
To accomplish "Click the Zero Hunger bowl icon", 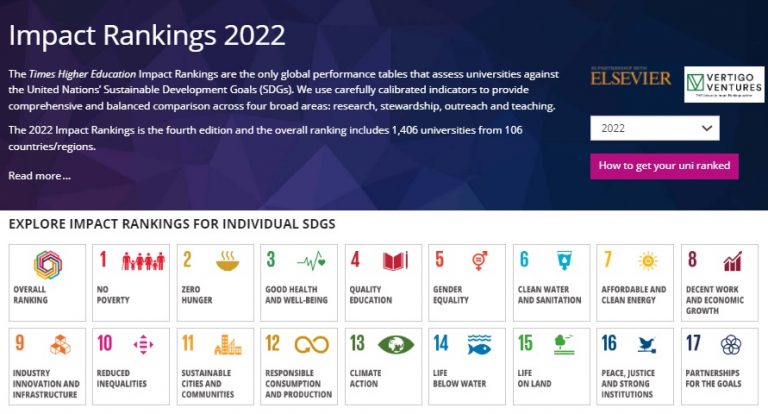I will point(228,261).
